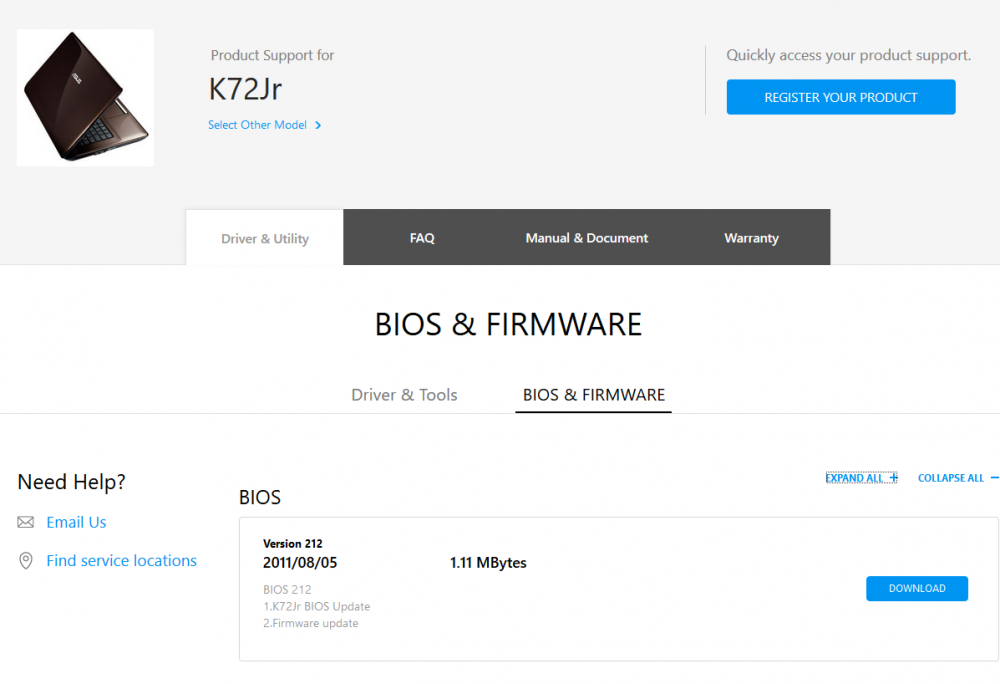Select the BIOS & FIRMWARE sub-tab
Screen dimensions: 1000x684
(594, 395)
